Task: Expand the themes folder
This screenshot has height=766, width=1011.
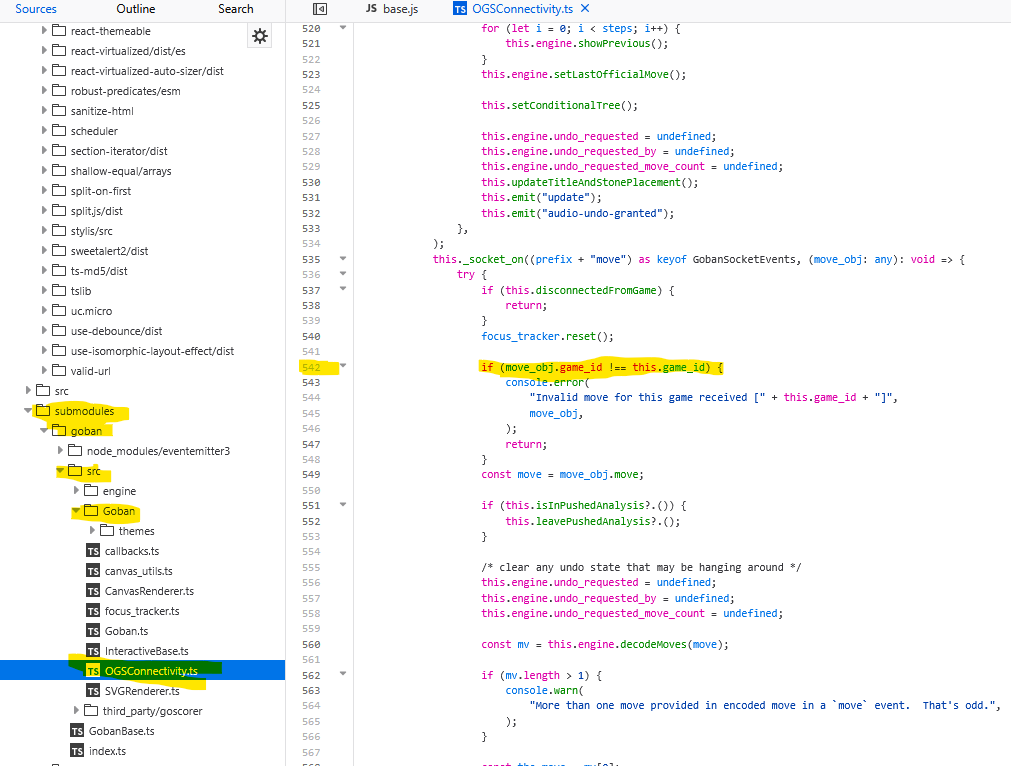Action: (92, 531)
